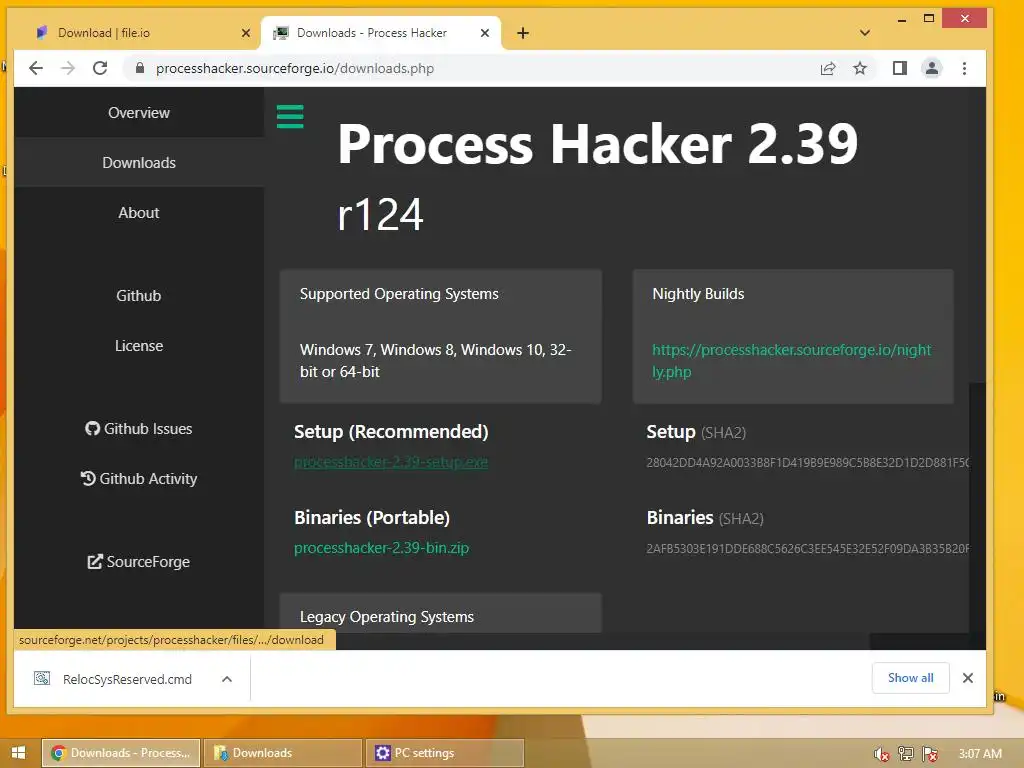Share this page using the share icon
This screenshot has height=768, width=1024.
point(827,68)
